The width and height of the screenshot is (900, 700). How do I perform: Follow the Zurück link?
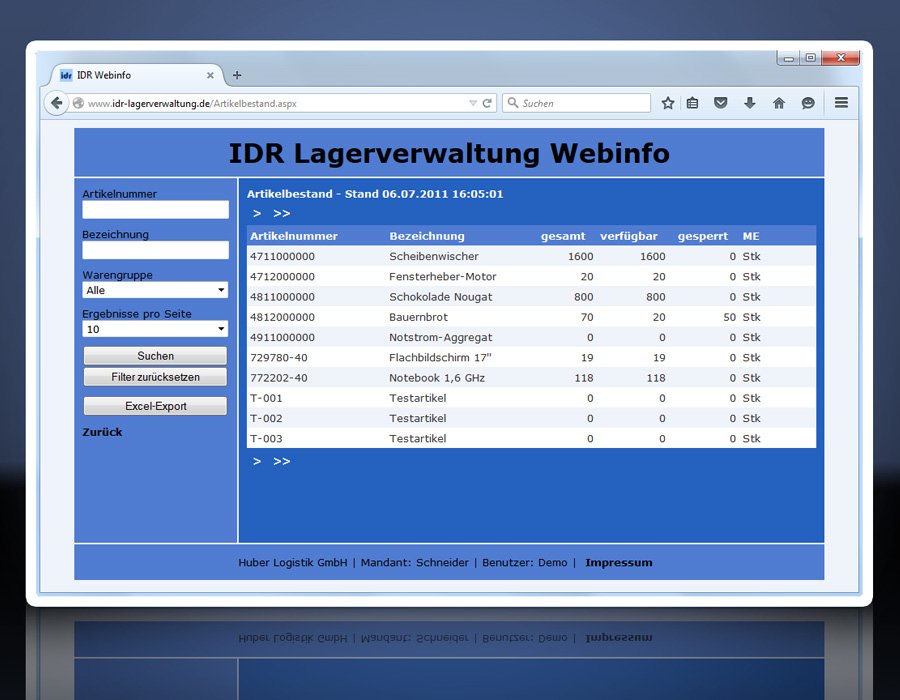[x=102, y=432]
